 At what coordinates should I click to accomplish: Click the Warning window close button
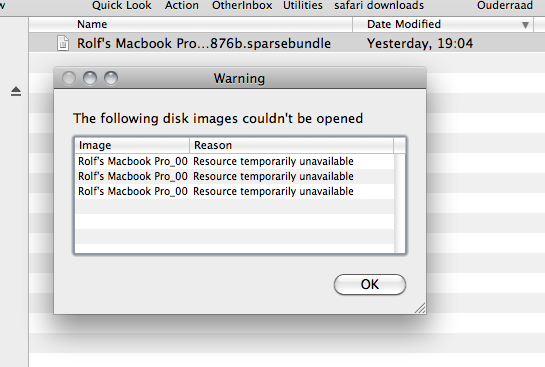pyautogui.click(x=69, y=78)
